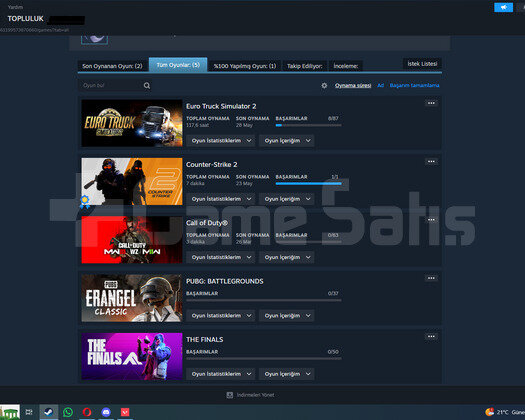Open the three-dot menu for PUBG: BATTLEGROUNDS
The image size is (525, 420).
point(431,278)
